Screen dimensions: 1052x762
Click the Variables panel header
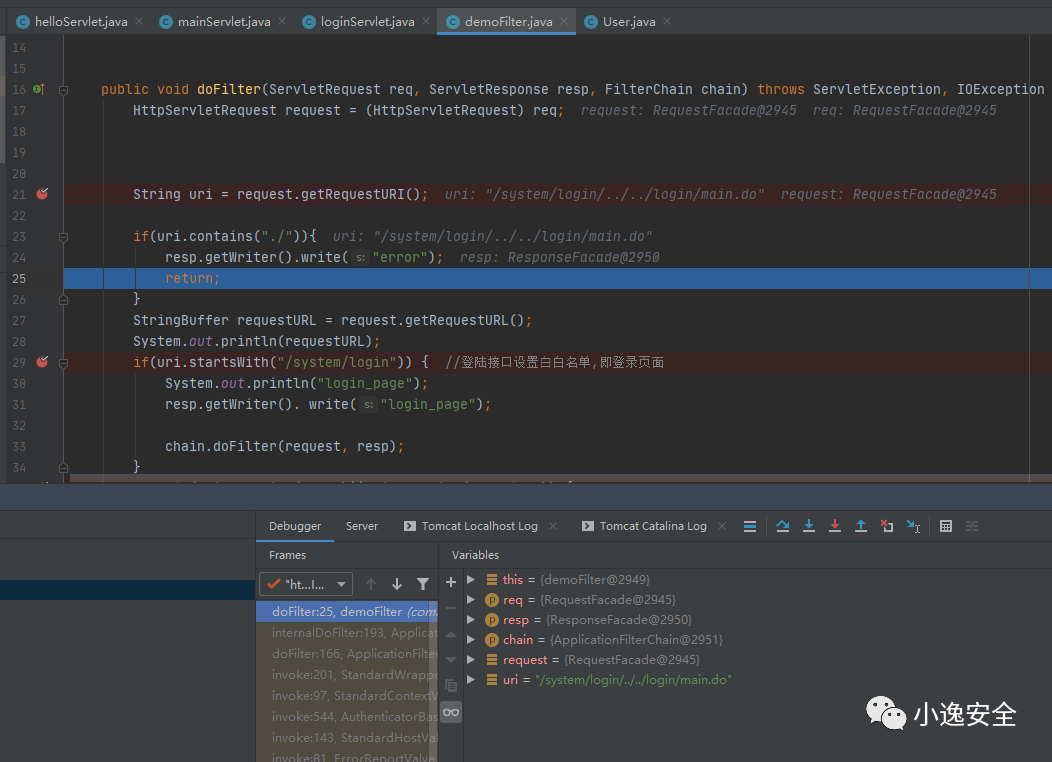[475, 555]
